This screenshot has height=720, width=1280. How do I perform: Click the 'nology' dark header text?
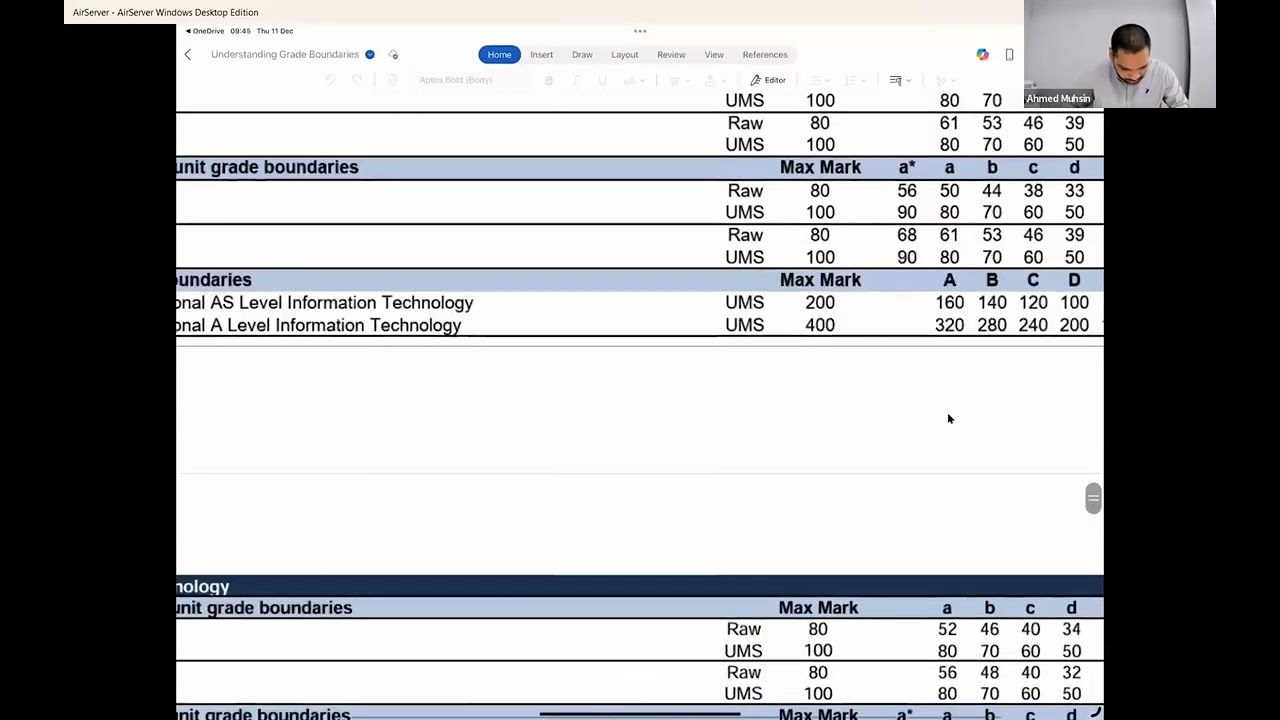point(203,587)
